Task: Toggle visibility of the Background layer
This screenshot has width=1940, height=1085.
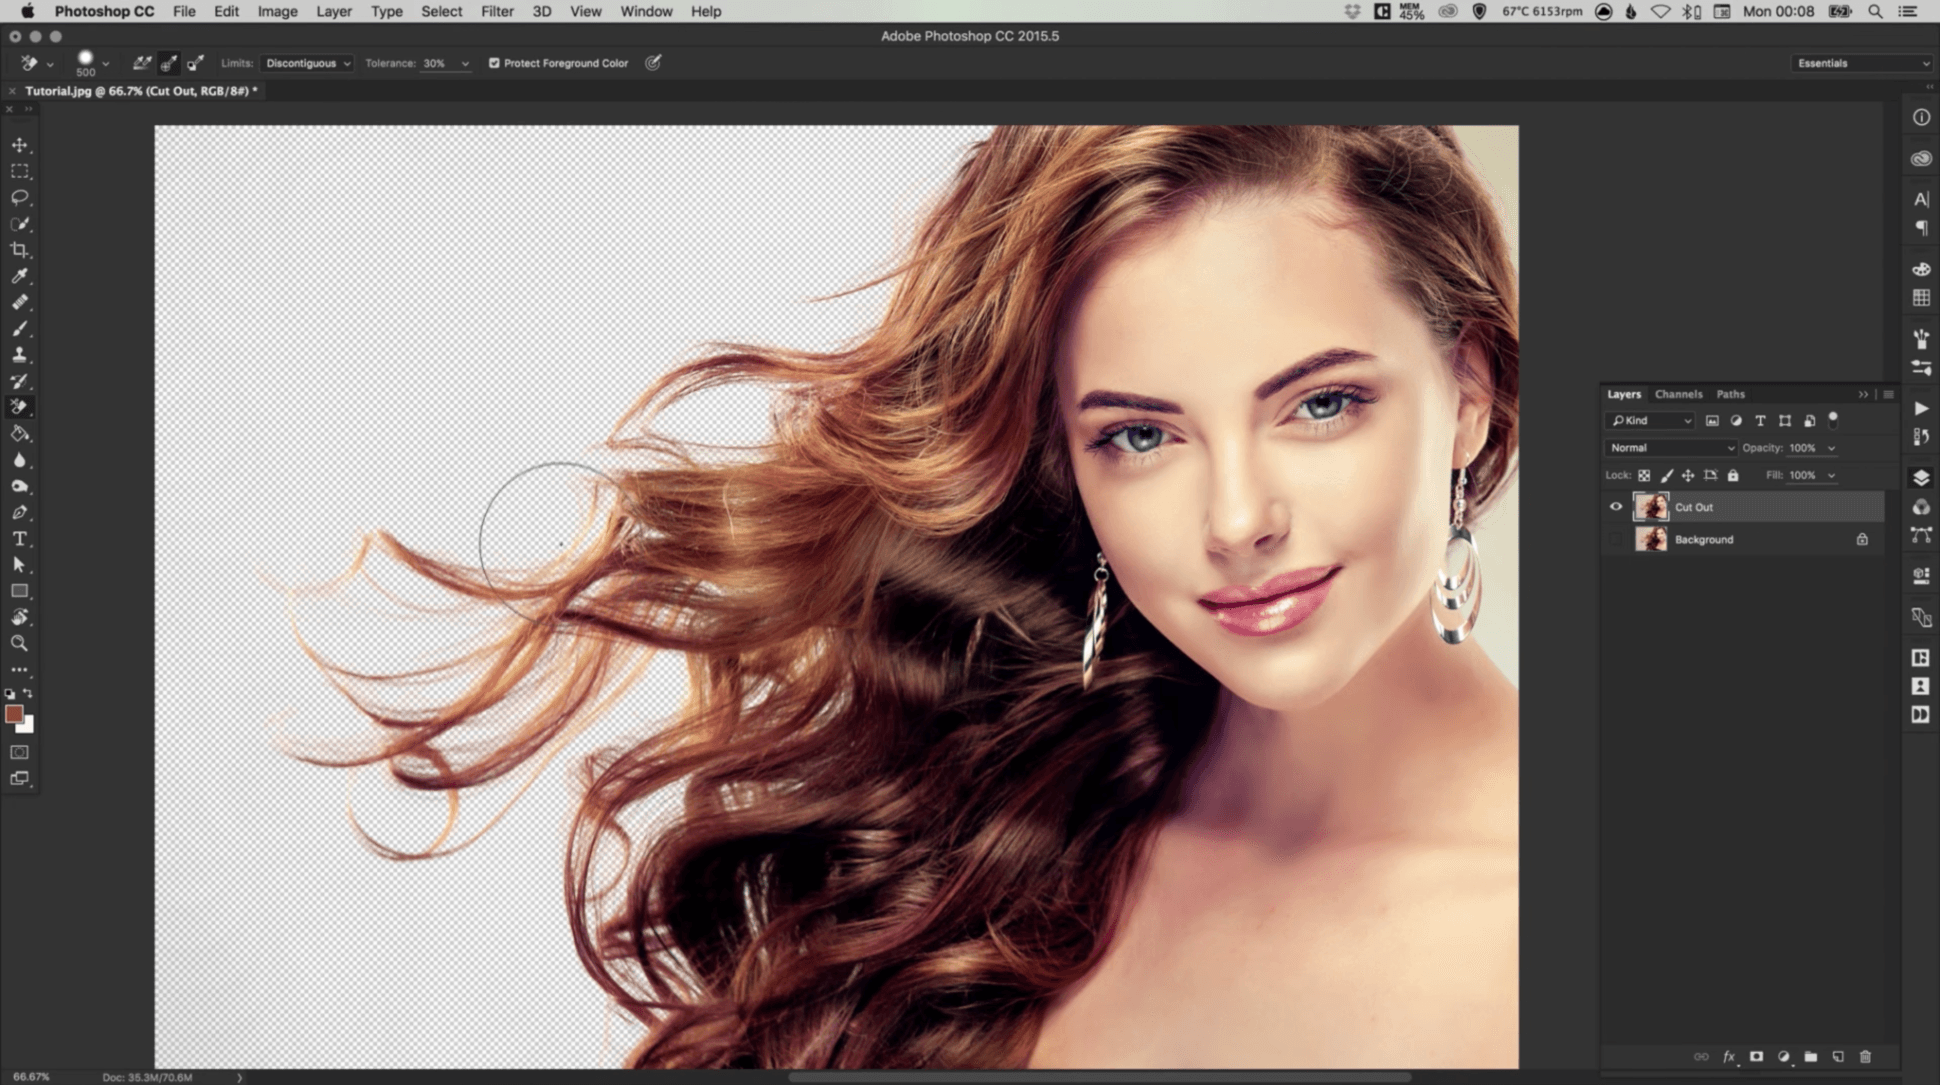Action: pos(1616,539)
